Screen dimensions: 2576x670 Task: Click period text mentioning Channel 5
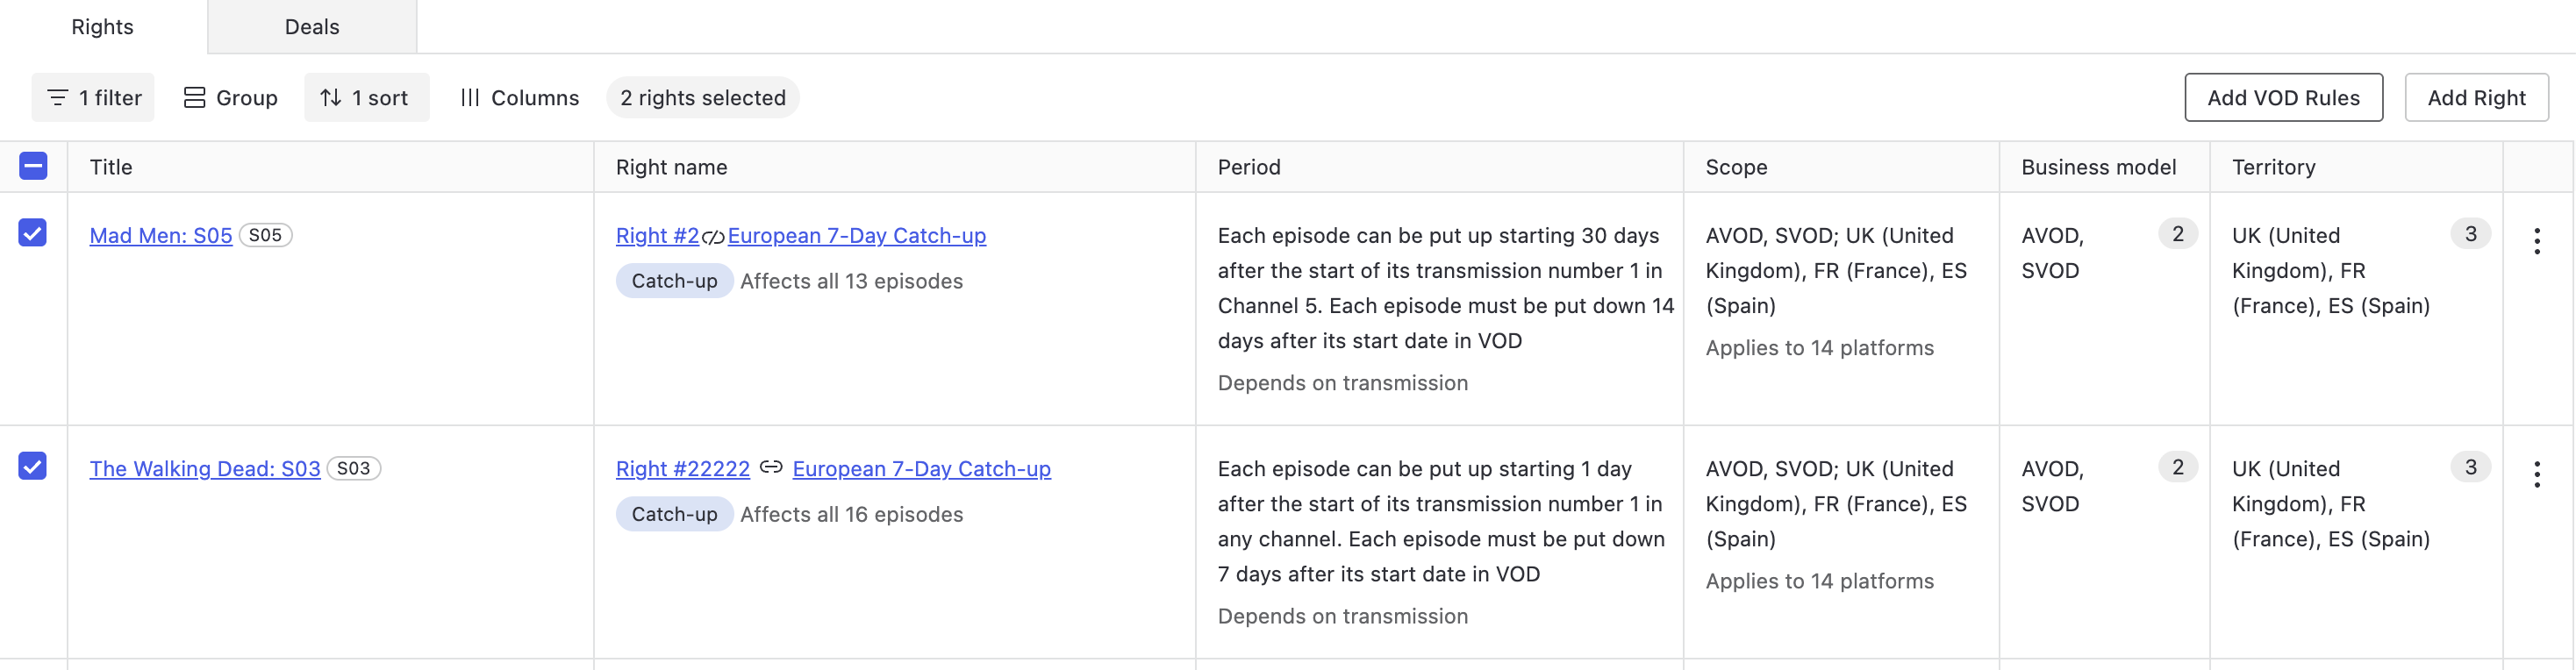(x=1445, y=288)
